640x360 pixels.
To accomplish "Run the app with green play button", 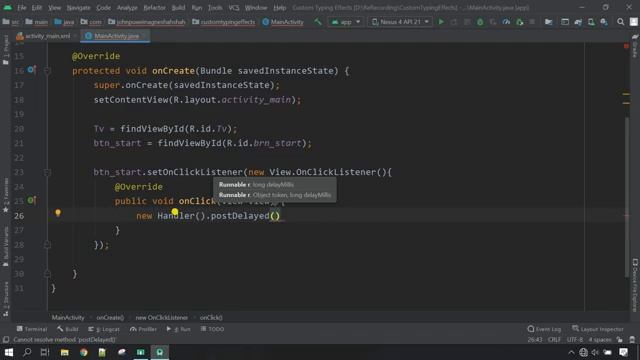I will click(441, 22).
